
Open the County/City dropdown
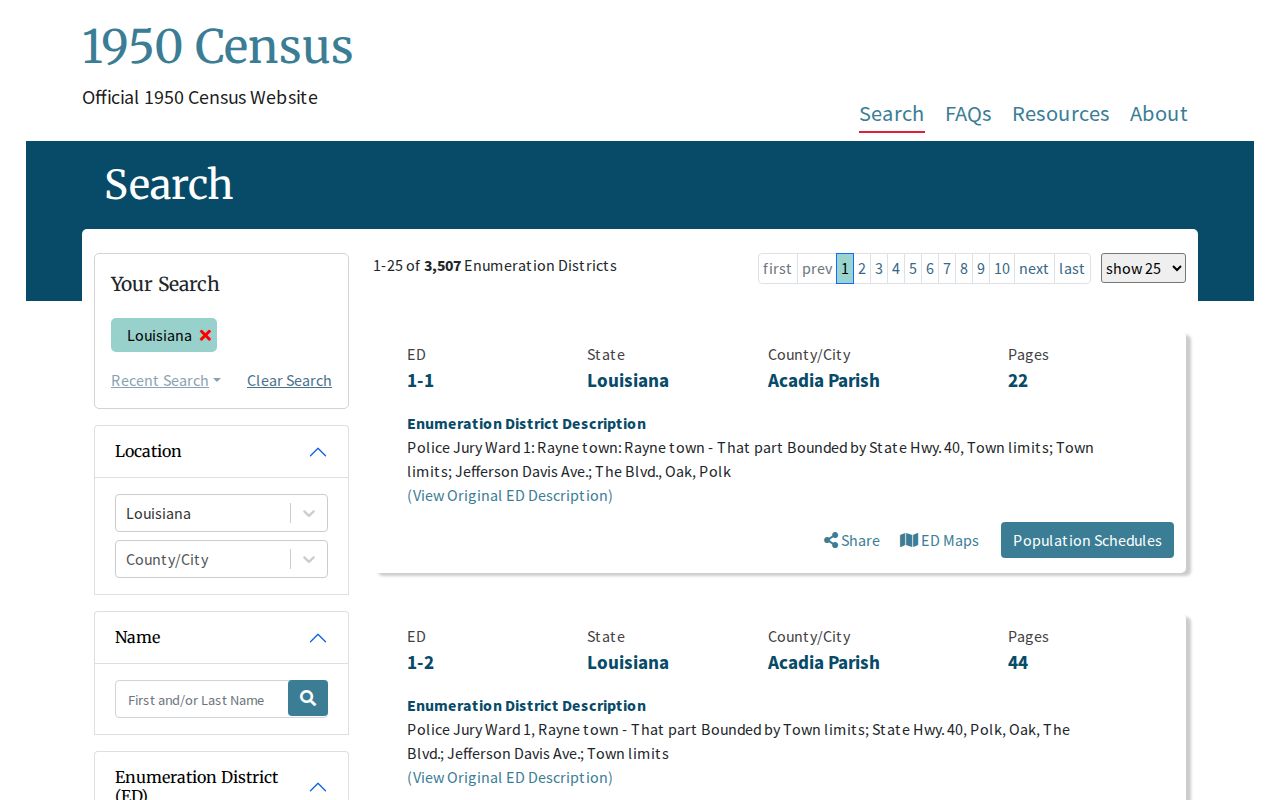[x=221, y=559]
